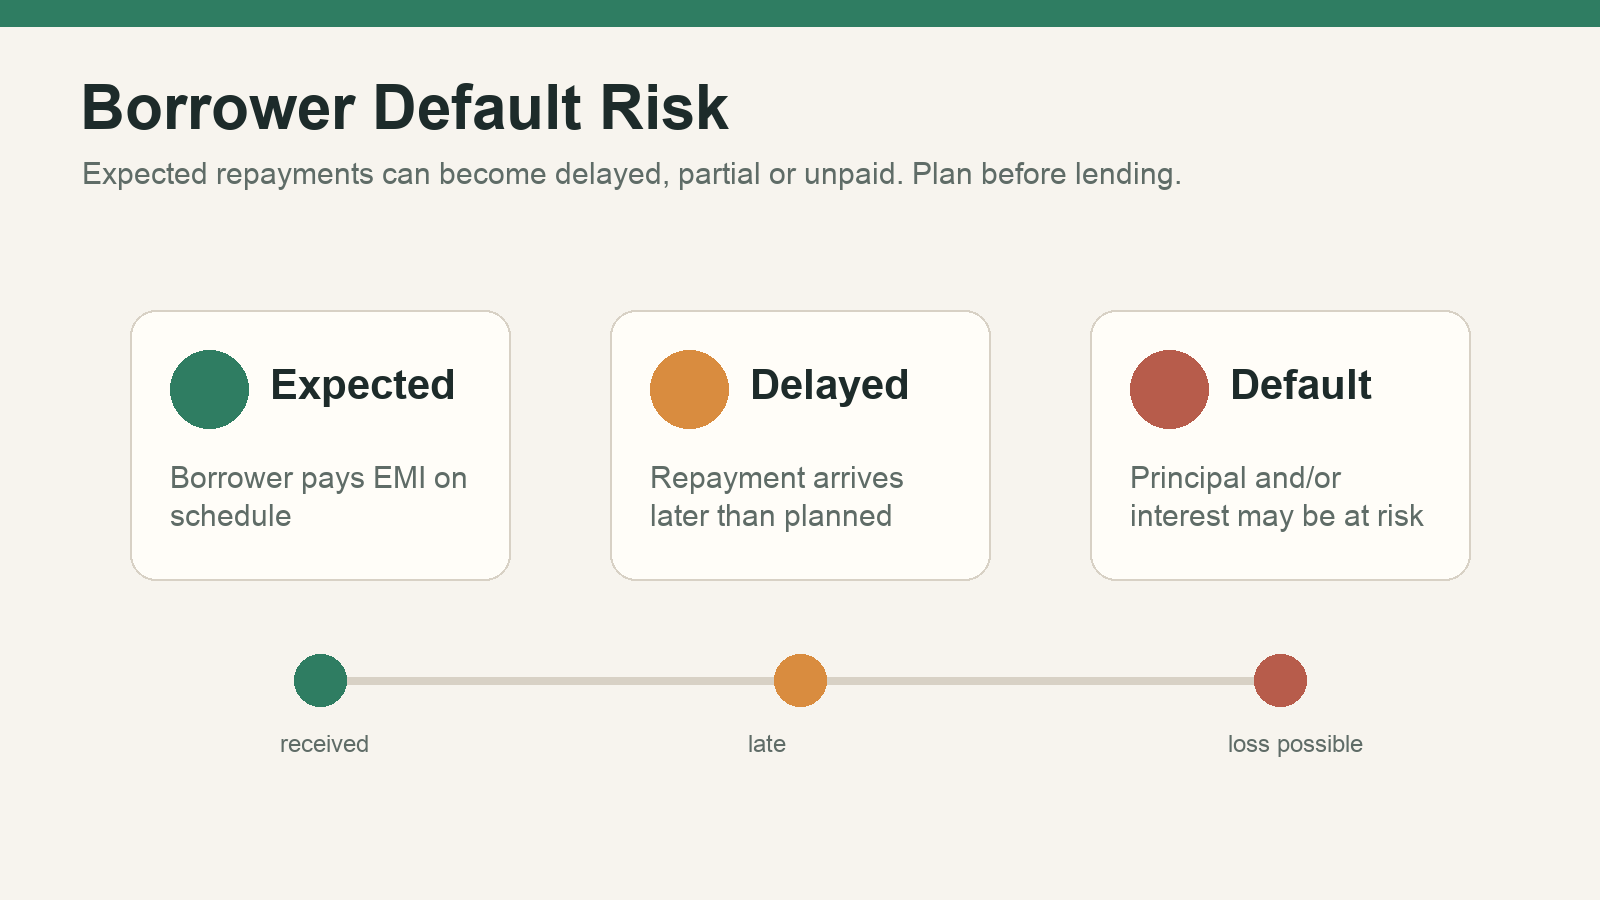
Task: Click the Expected card heading
Action: (362, 385)
